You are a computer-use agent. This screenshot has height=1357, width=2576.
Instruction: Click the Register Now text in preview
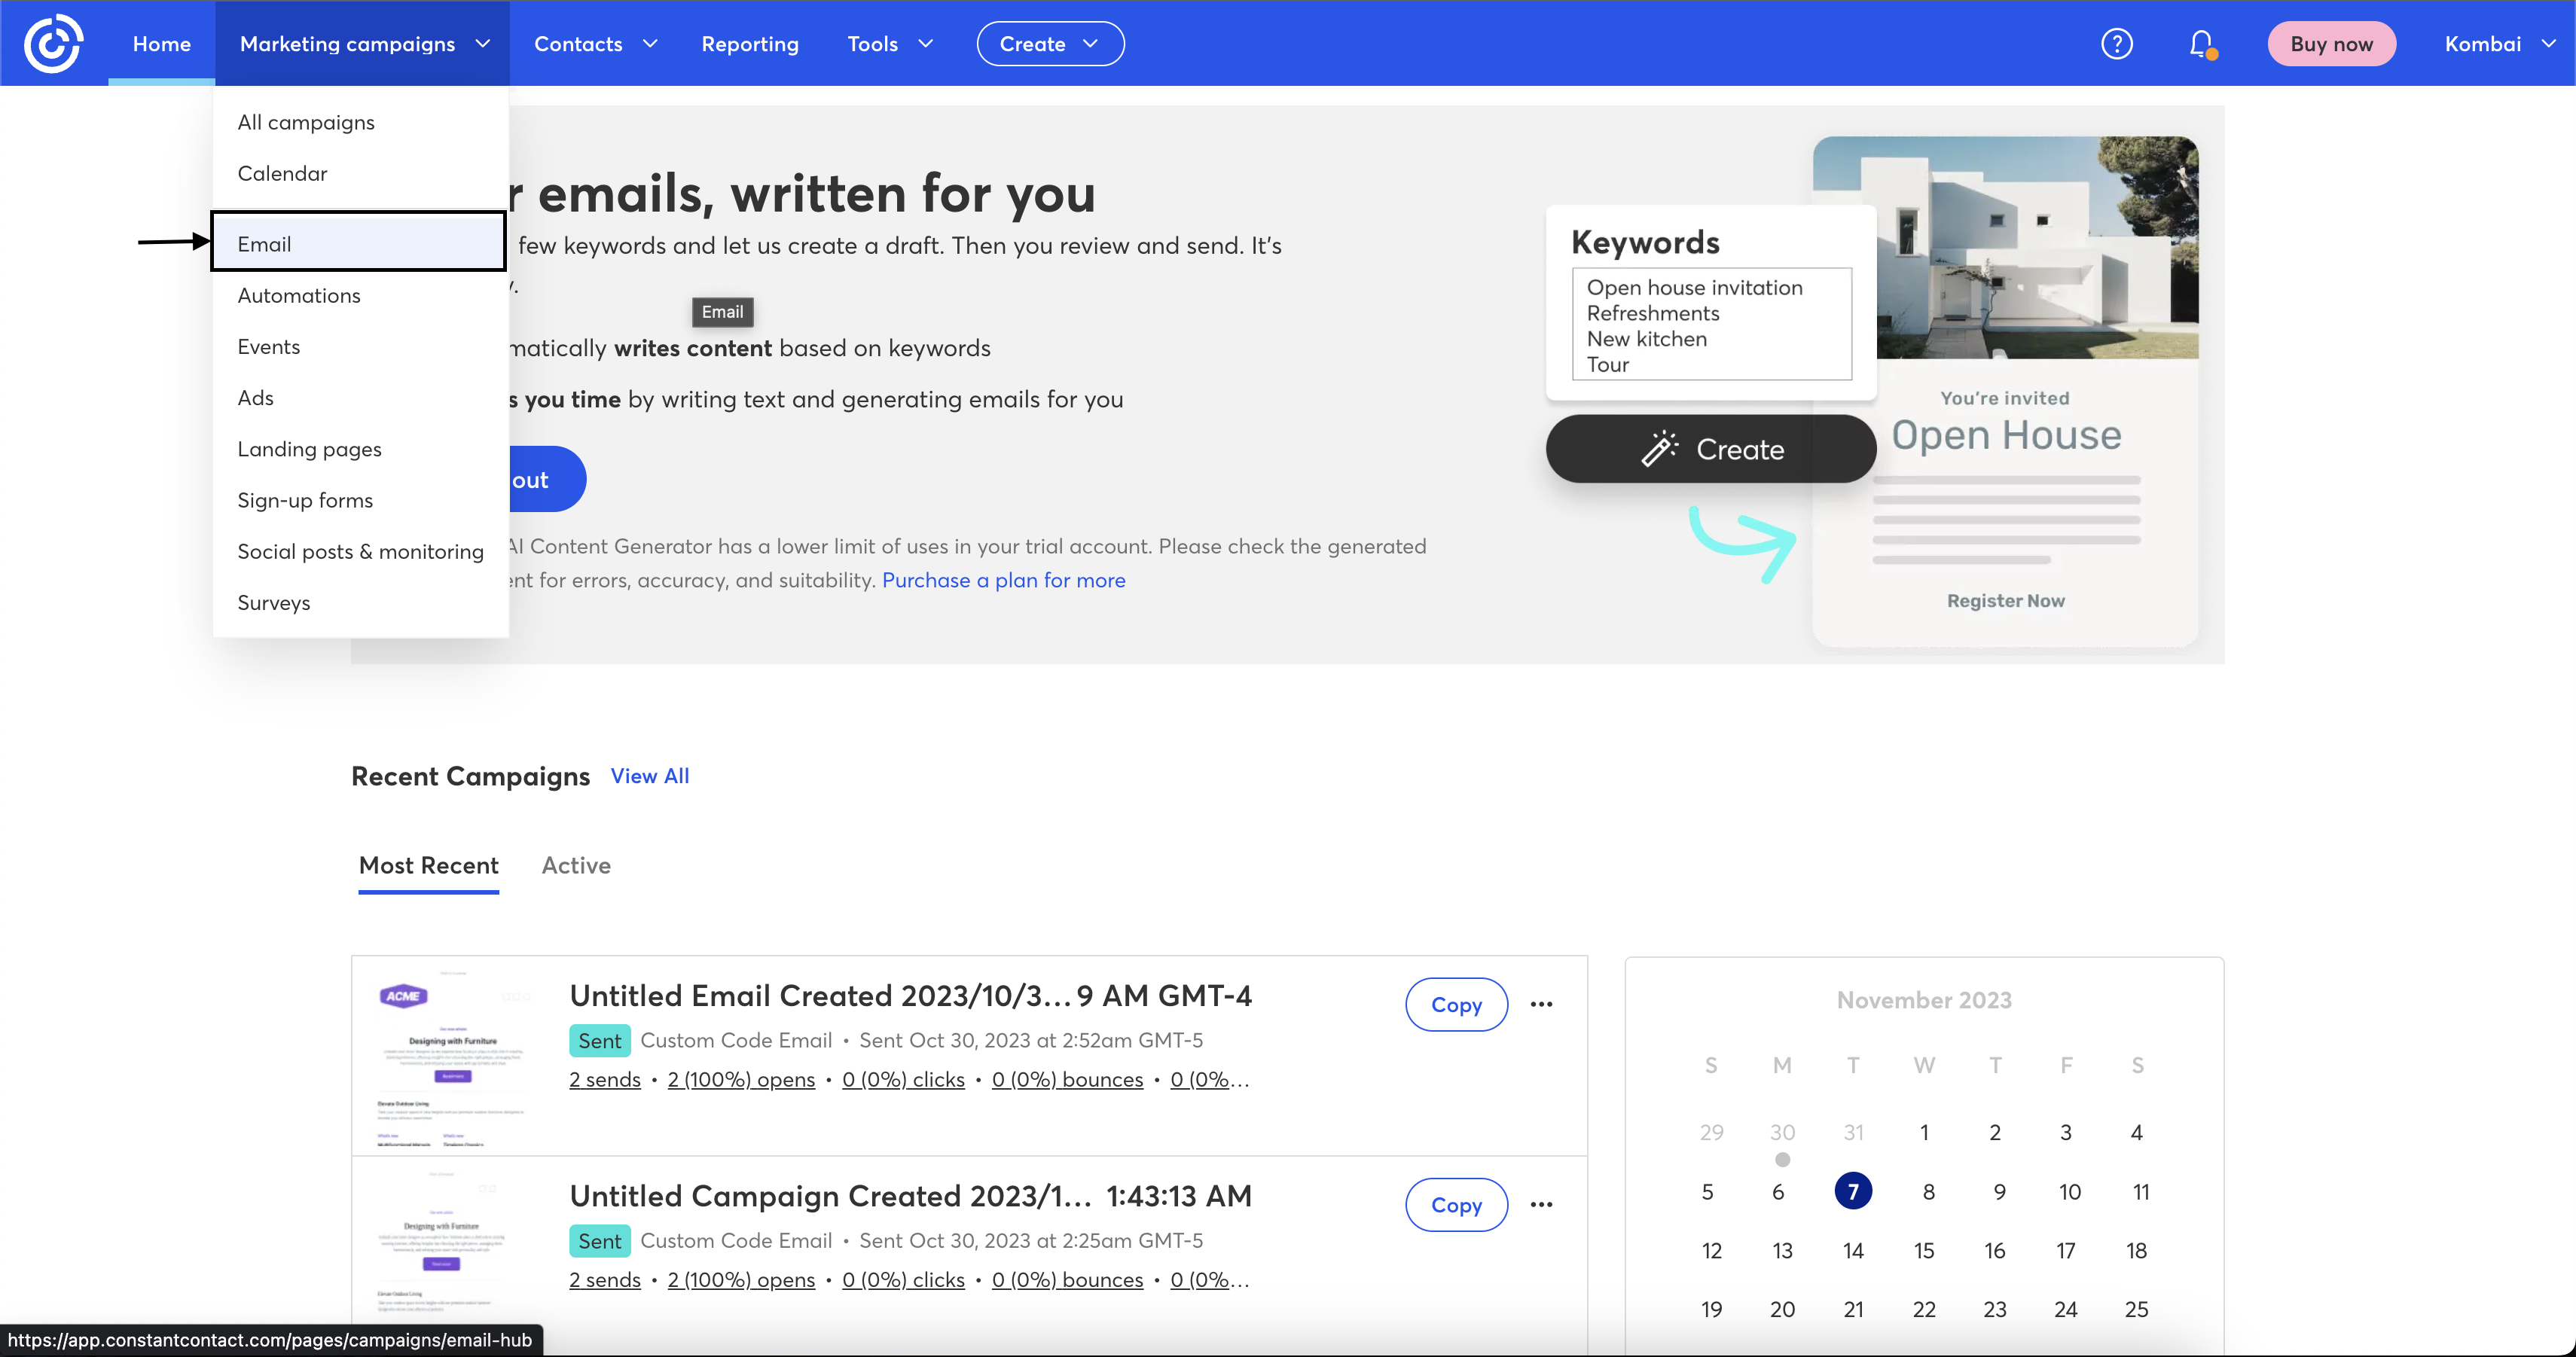point(2005,601)
